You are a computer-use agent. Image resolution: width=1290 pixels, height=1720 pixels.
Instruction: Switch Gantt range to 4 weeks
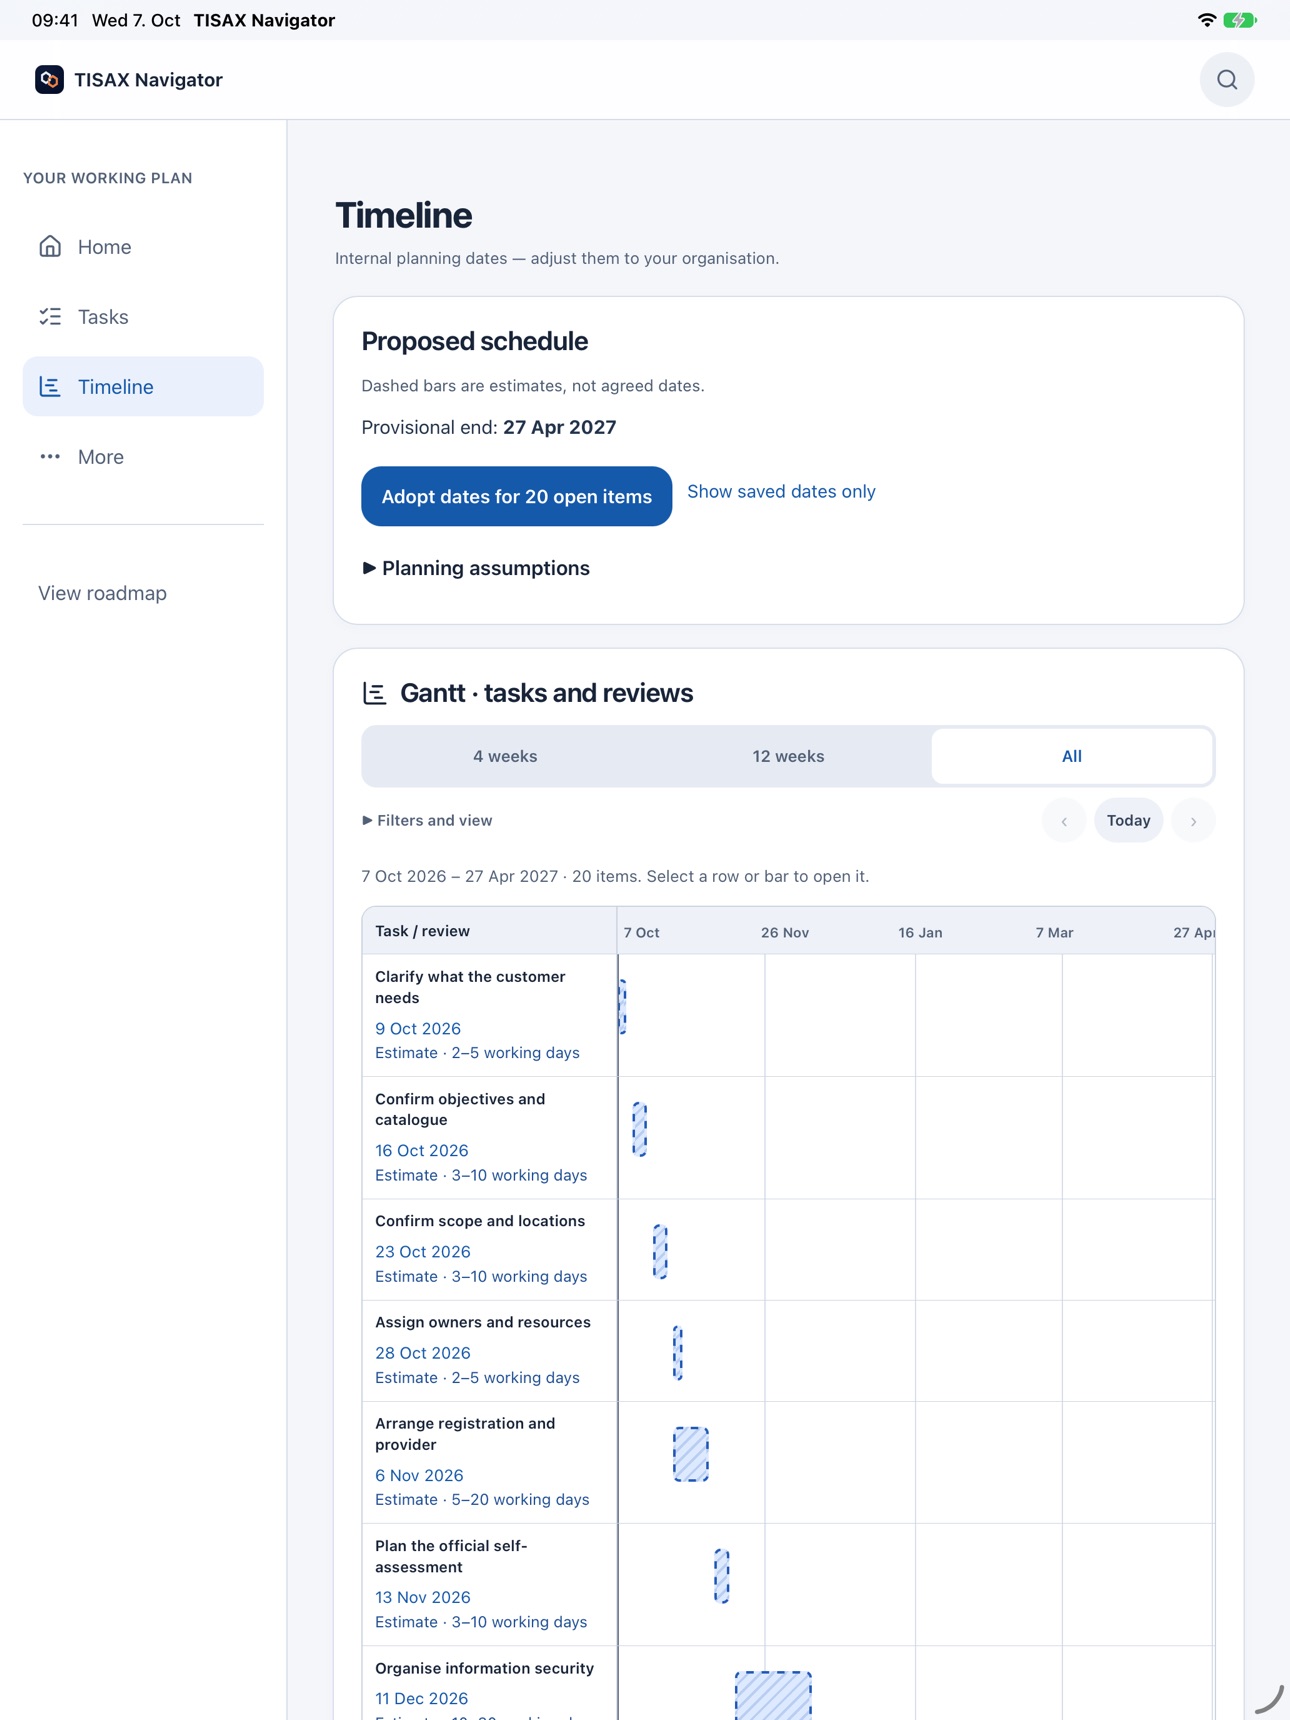[505, 757]
